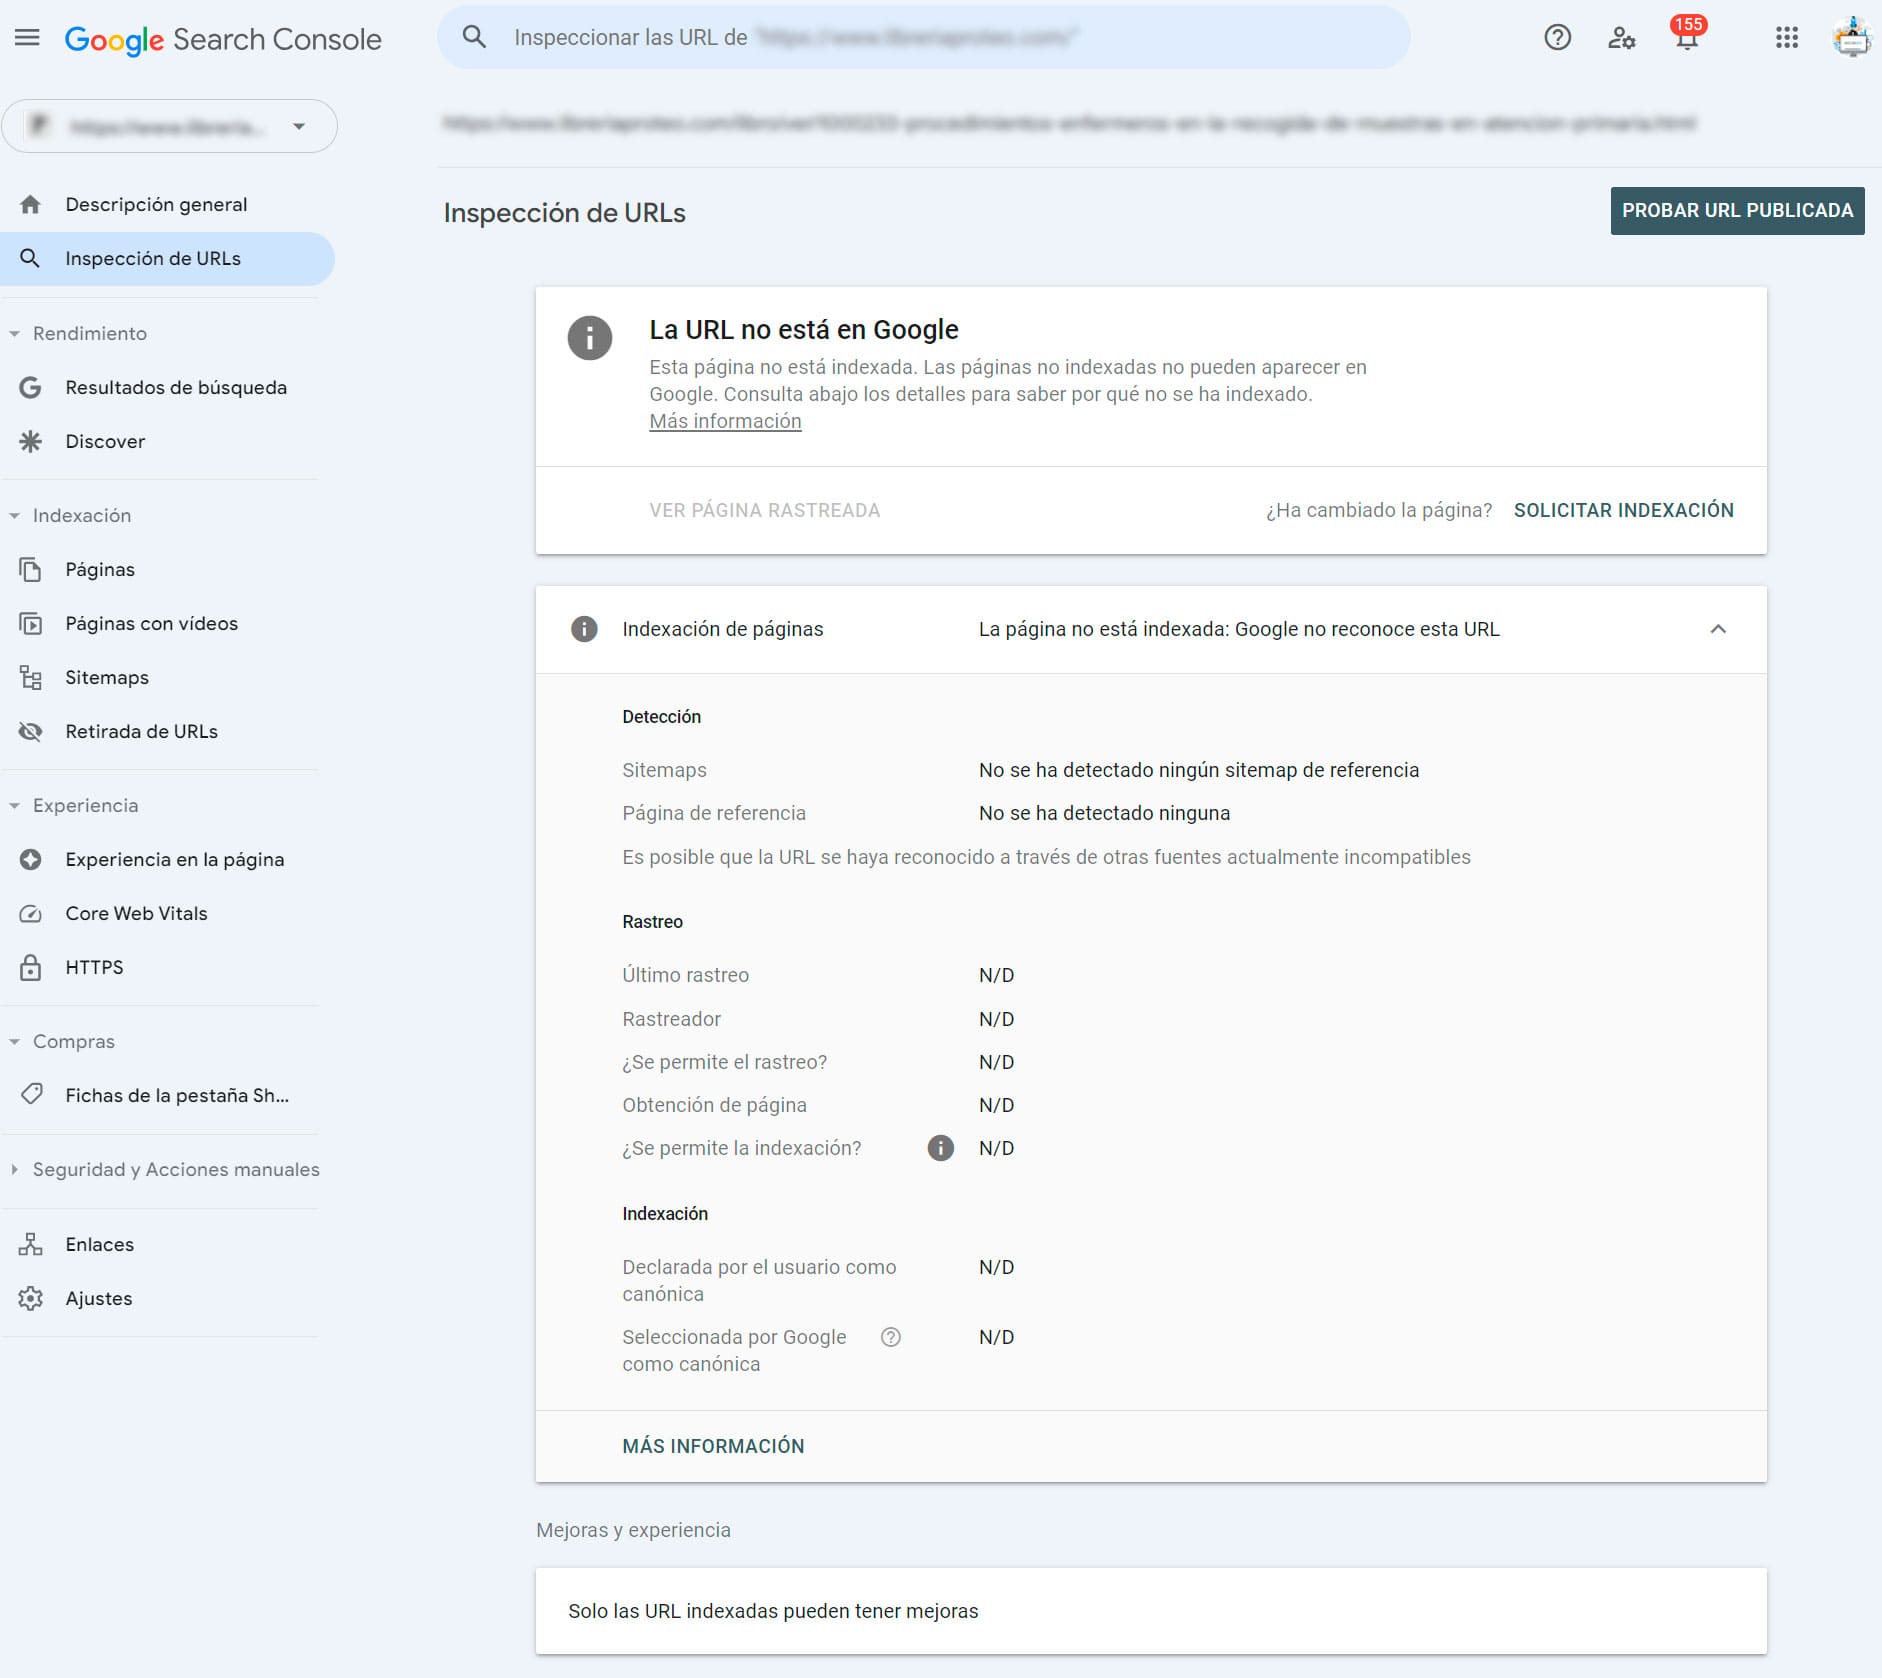This screenshot has width=1882, height=1678.
Task: Click "Solo las URL indexadas pueden tener mejoras"
Action: [773, 1611]
